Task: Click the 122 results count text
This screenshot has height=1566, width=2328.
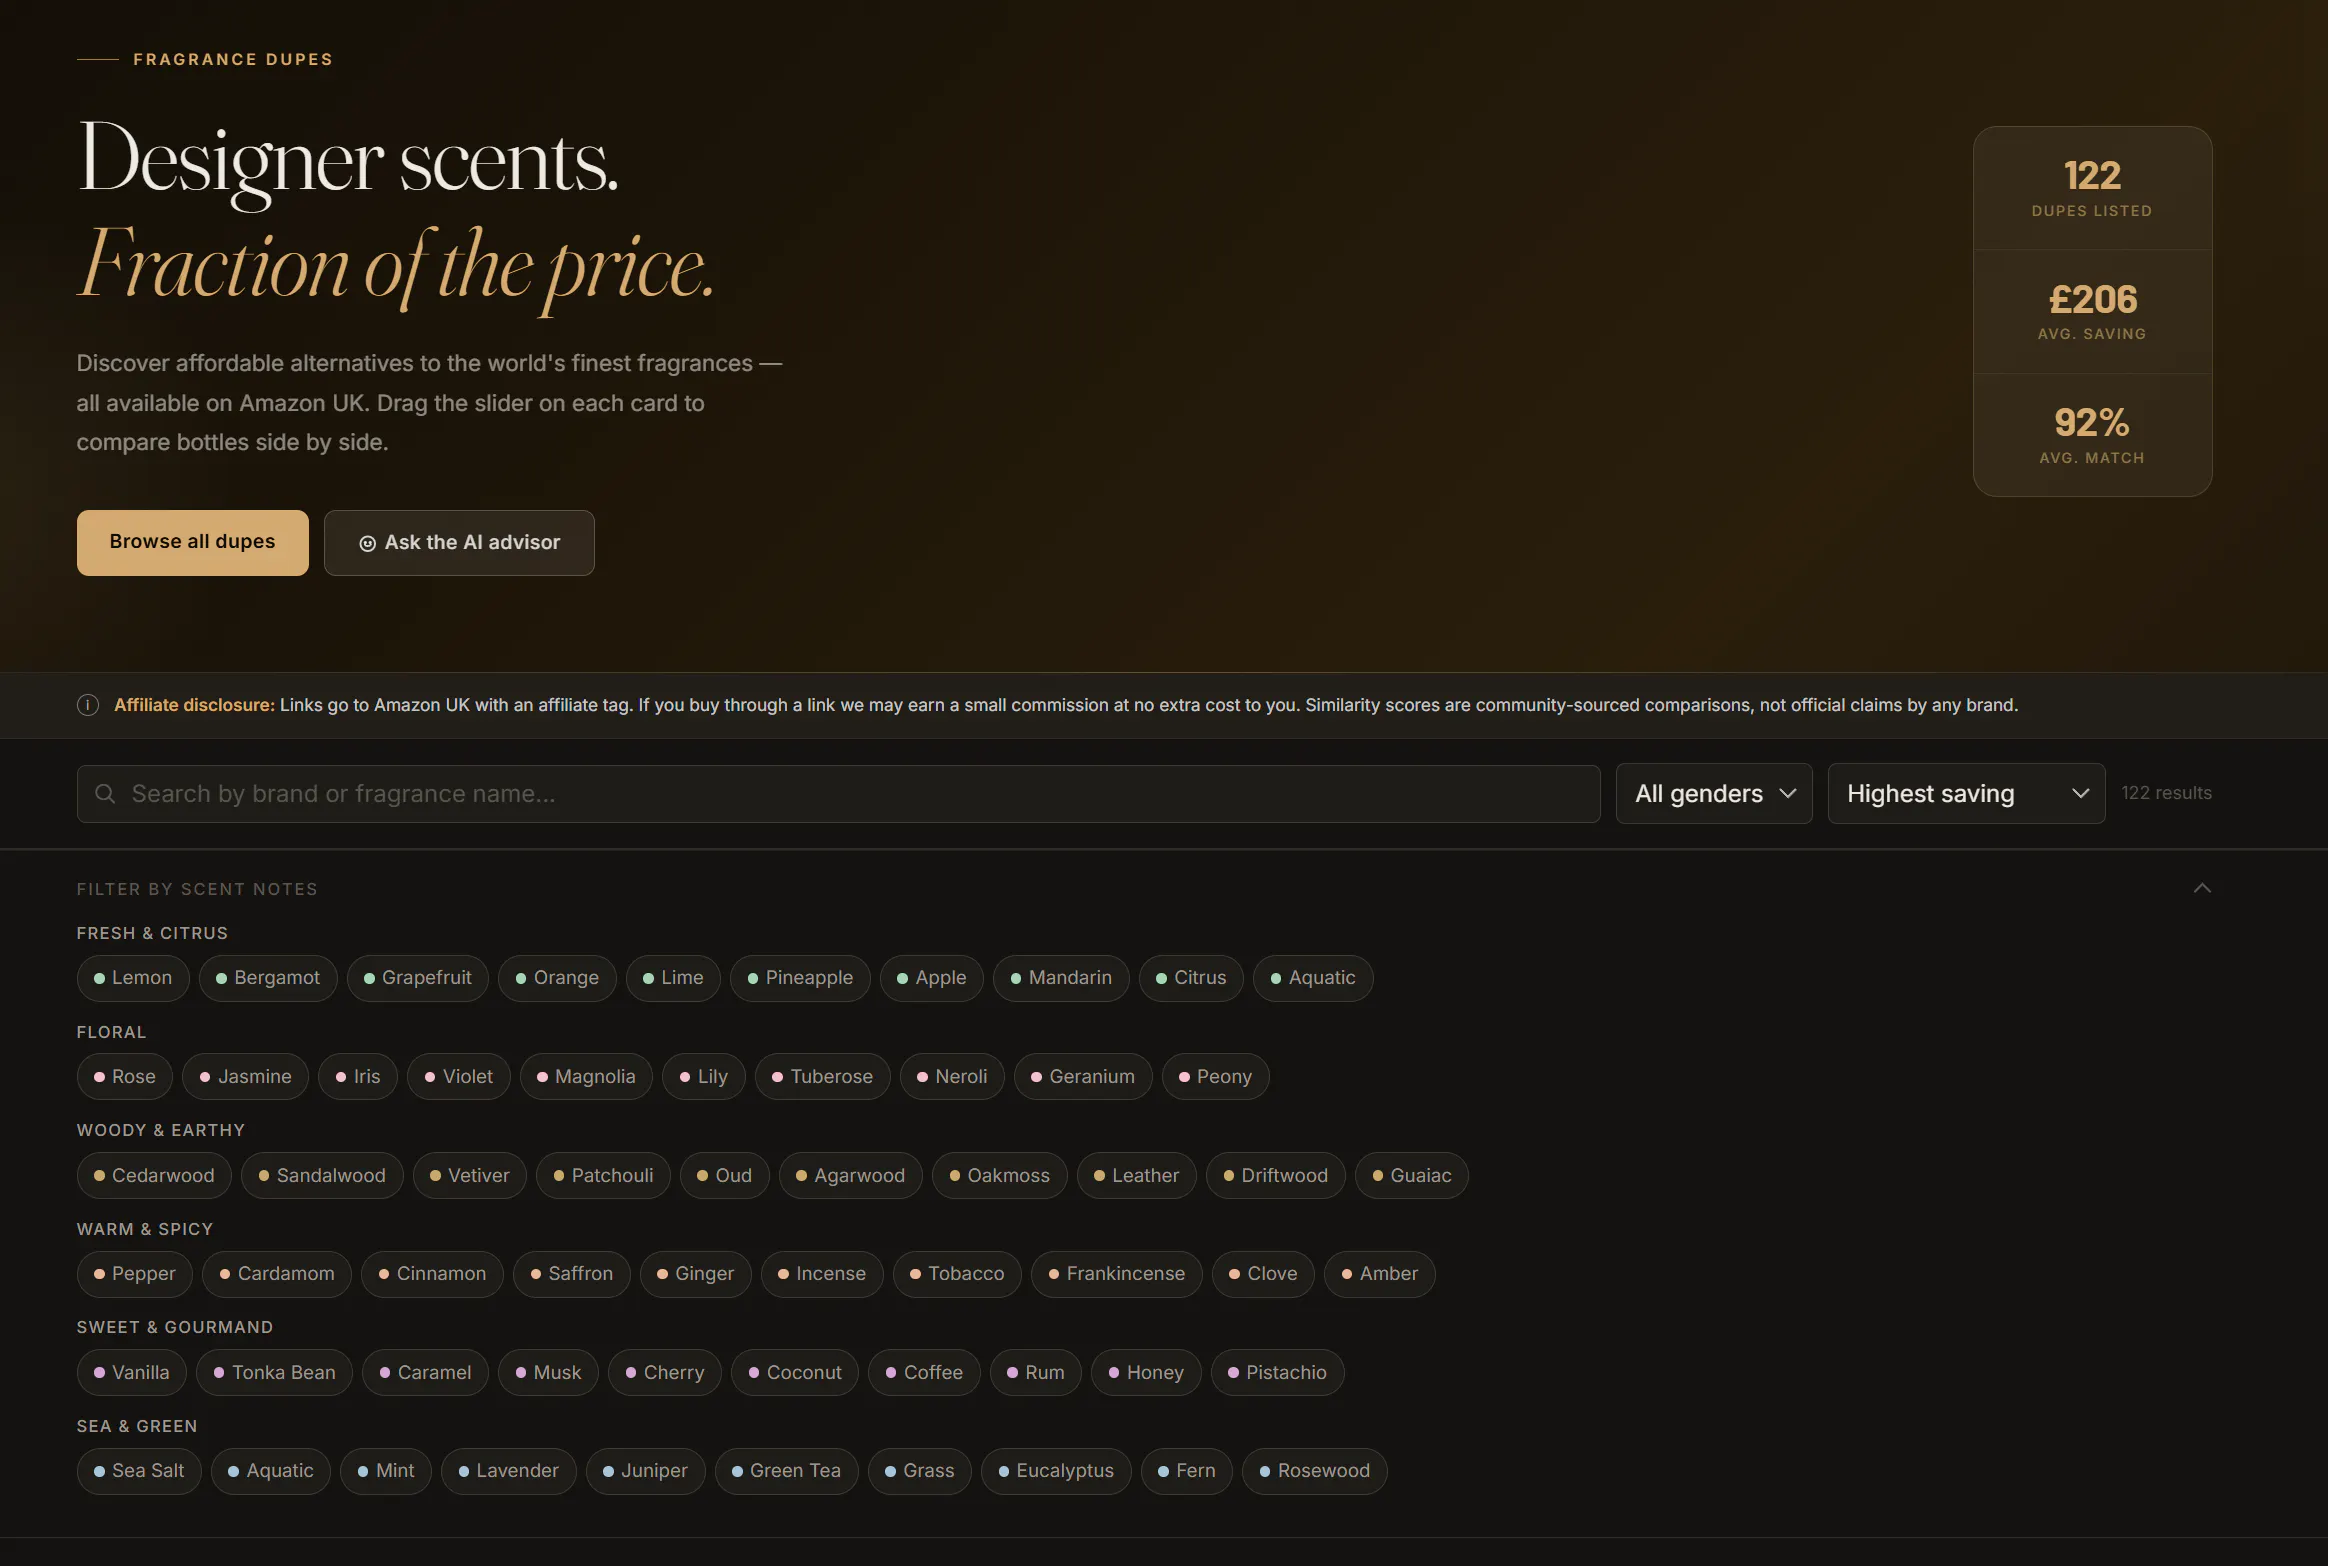Action: click(x=2166, y=793)
